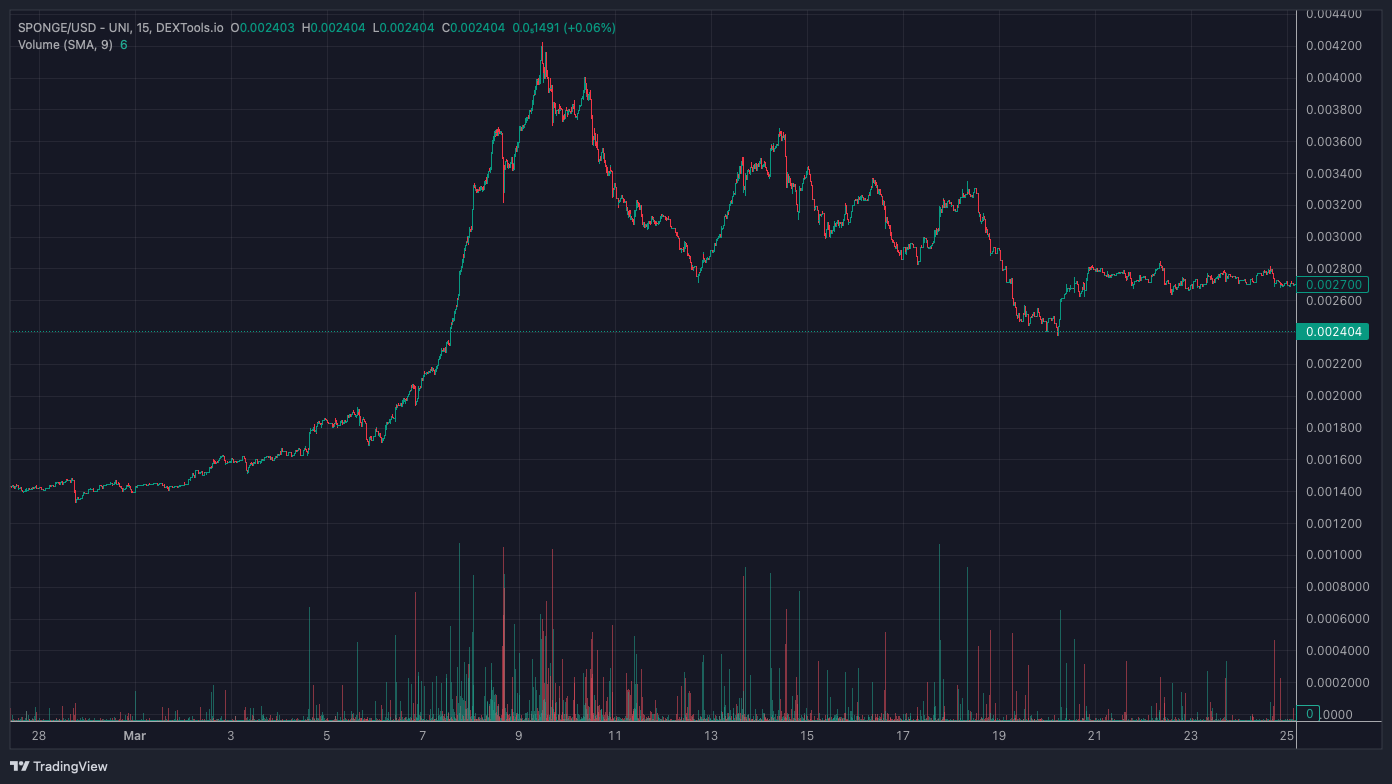This screenshot has height=784, width=1392.
Task: Click the SMA value 6 next to Volume legend
Action: (122, 45)
